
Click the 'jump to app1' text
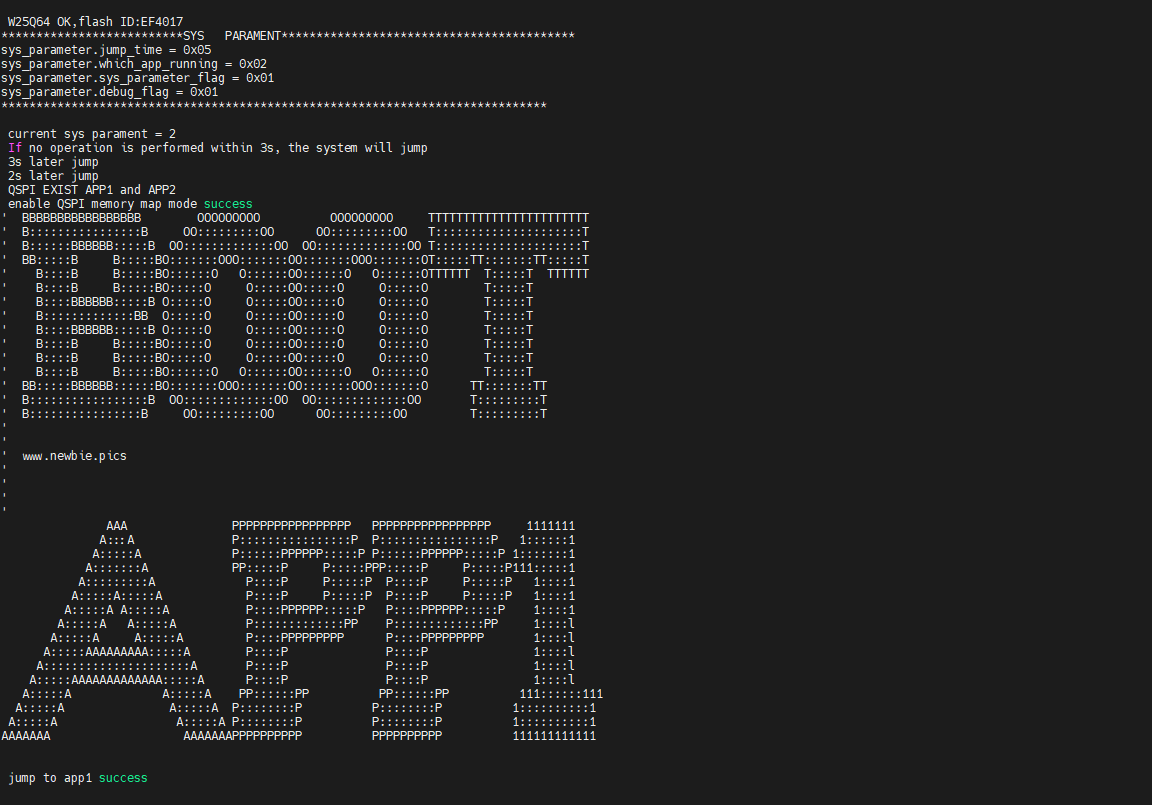[x=50, y=778]
